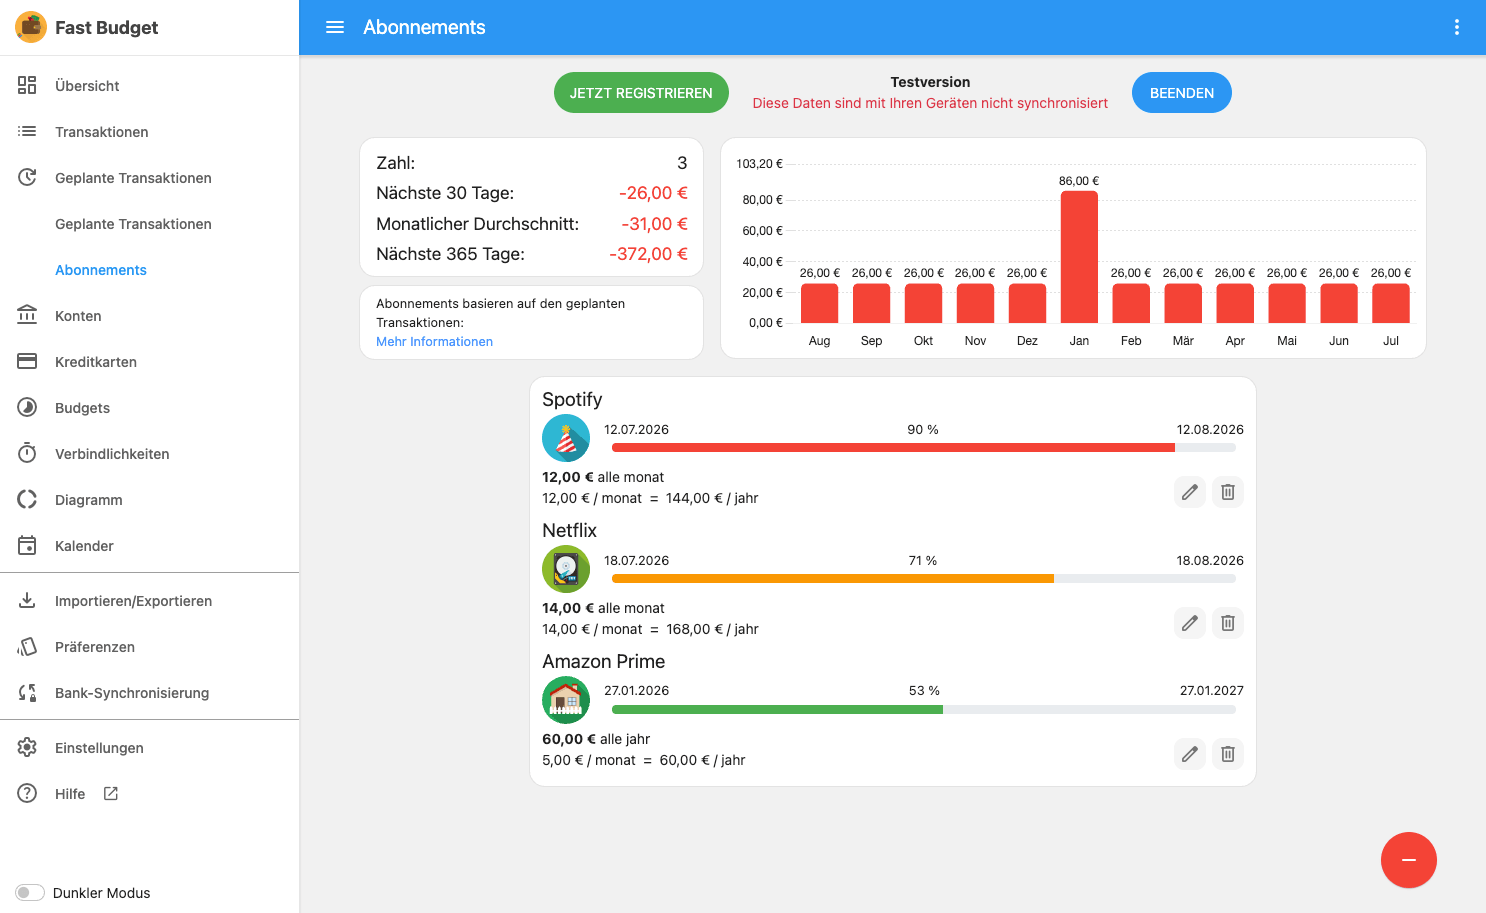The height and width of the screenshot is (913, 1486).
Task: Open the Mehr Informationen link
Action: tap(434, 342)
